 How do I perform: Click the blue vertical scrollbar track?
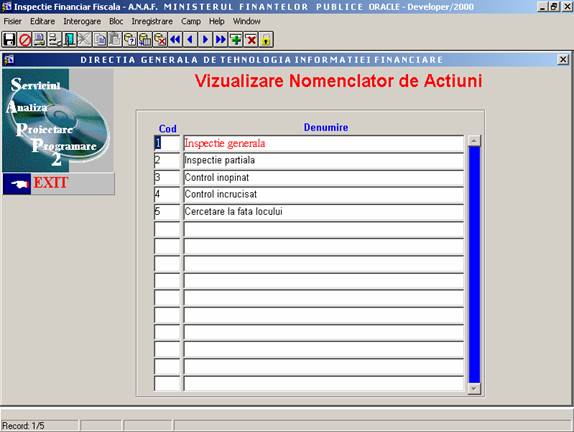(x=474, y=264)
